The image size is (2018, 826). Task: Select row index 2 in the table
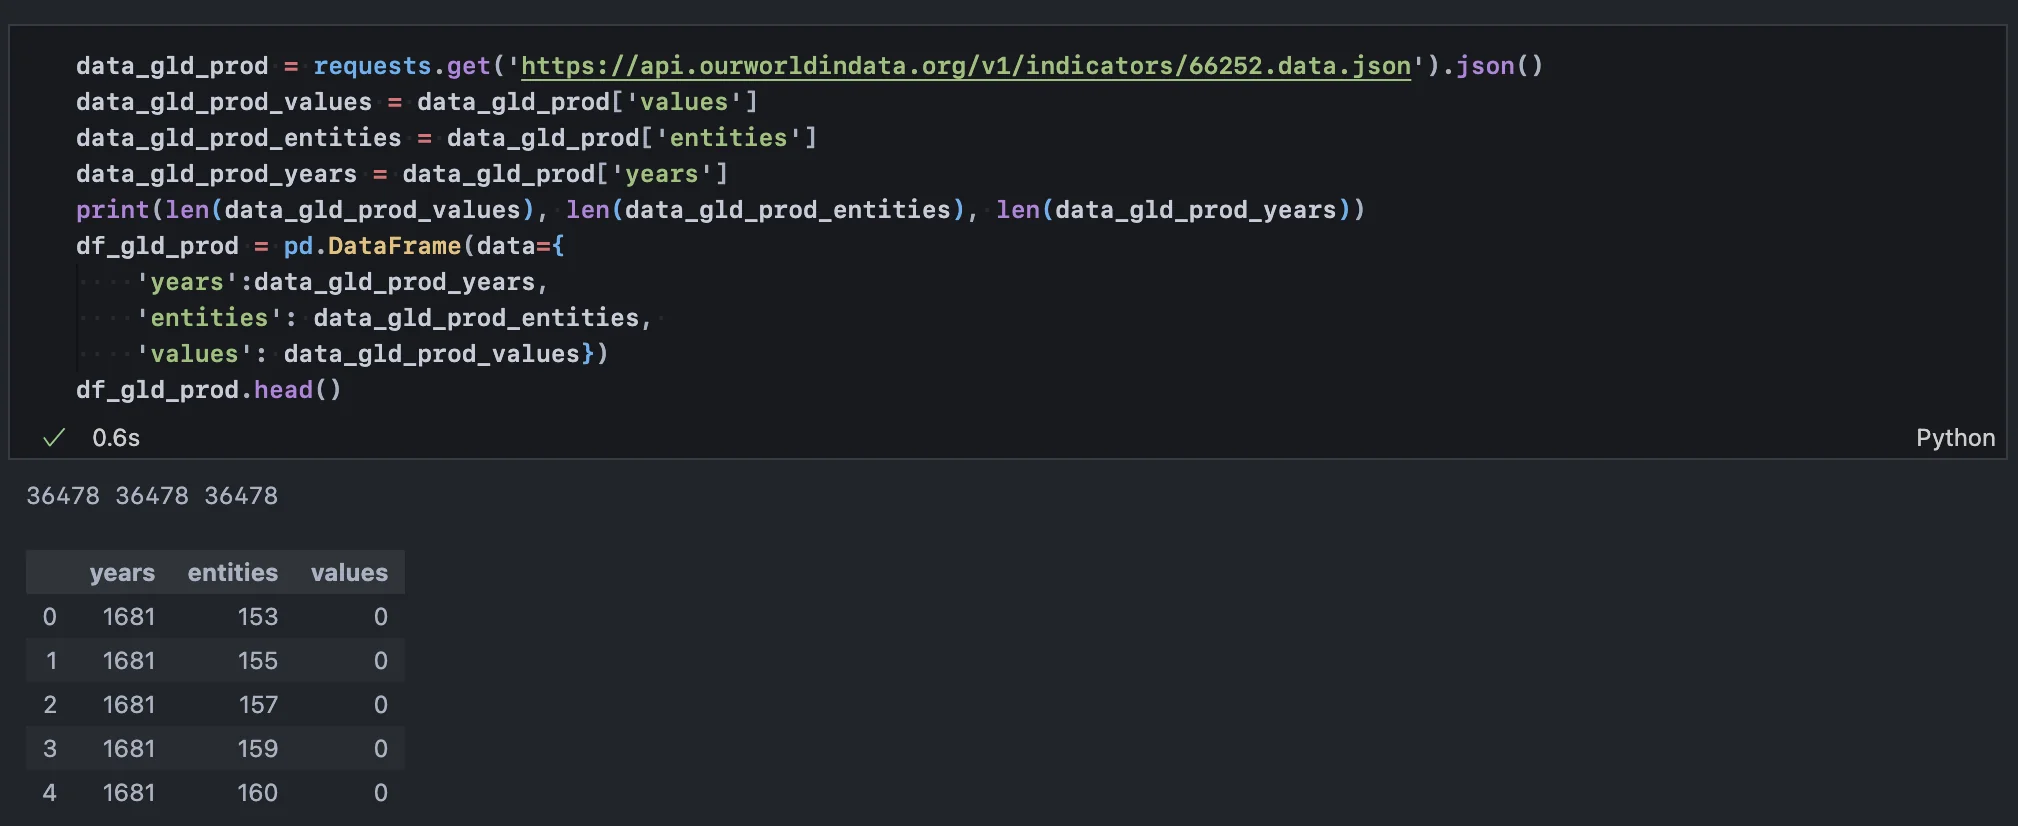pyautogui.click(x=50, y=705)
